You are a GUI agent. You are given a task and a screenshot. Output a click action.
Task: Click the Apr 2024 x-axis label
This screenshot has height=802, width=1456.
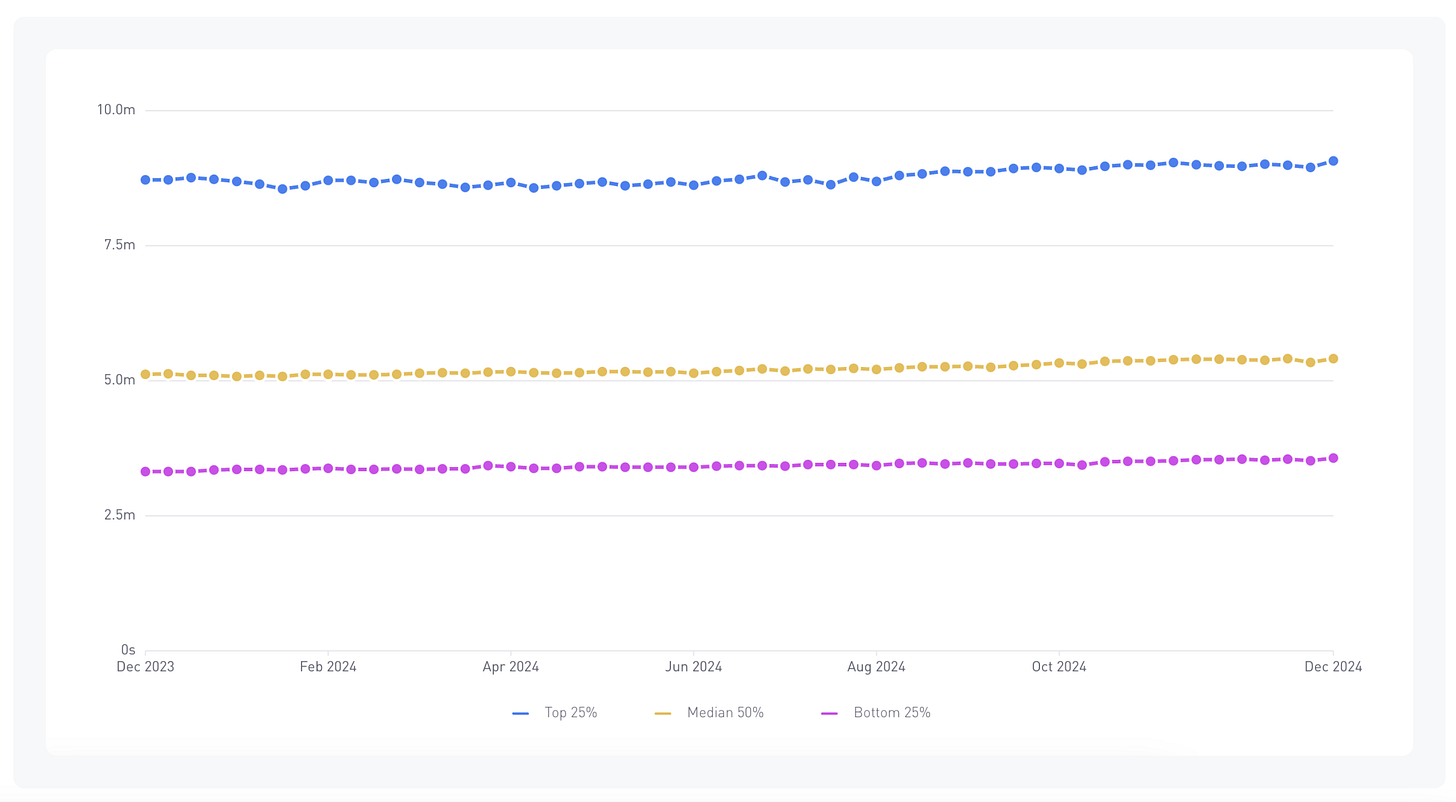pyautogui.click(x=511, y=667)
